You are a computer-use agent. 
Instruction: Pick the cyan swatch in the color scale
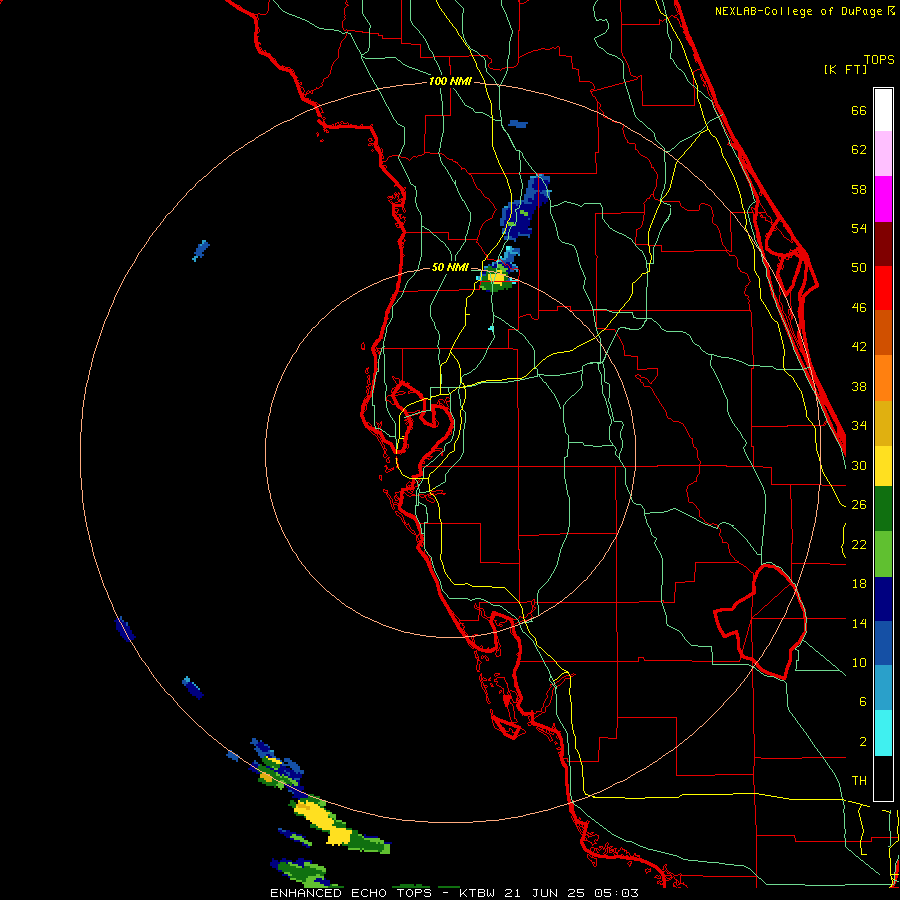[x=883, y=734]
